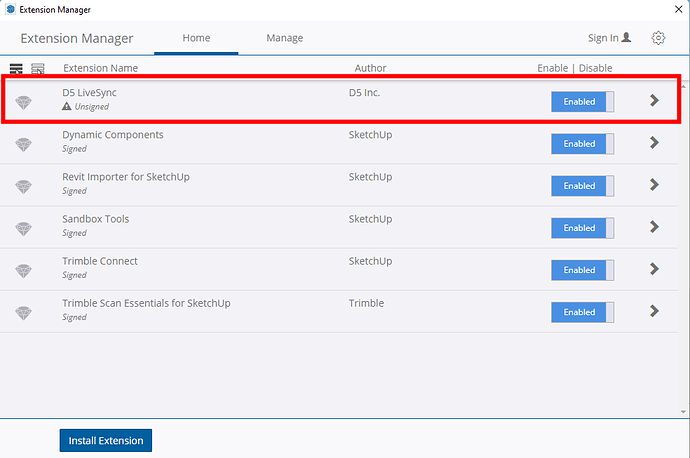The width and height of the screenshot is (690, 458).
Task: Expand Sandbox Tools details arrow
Action: click(x=655, y=227)
